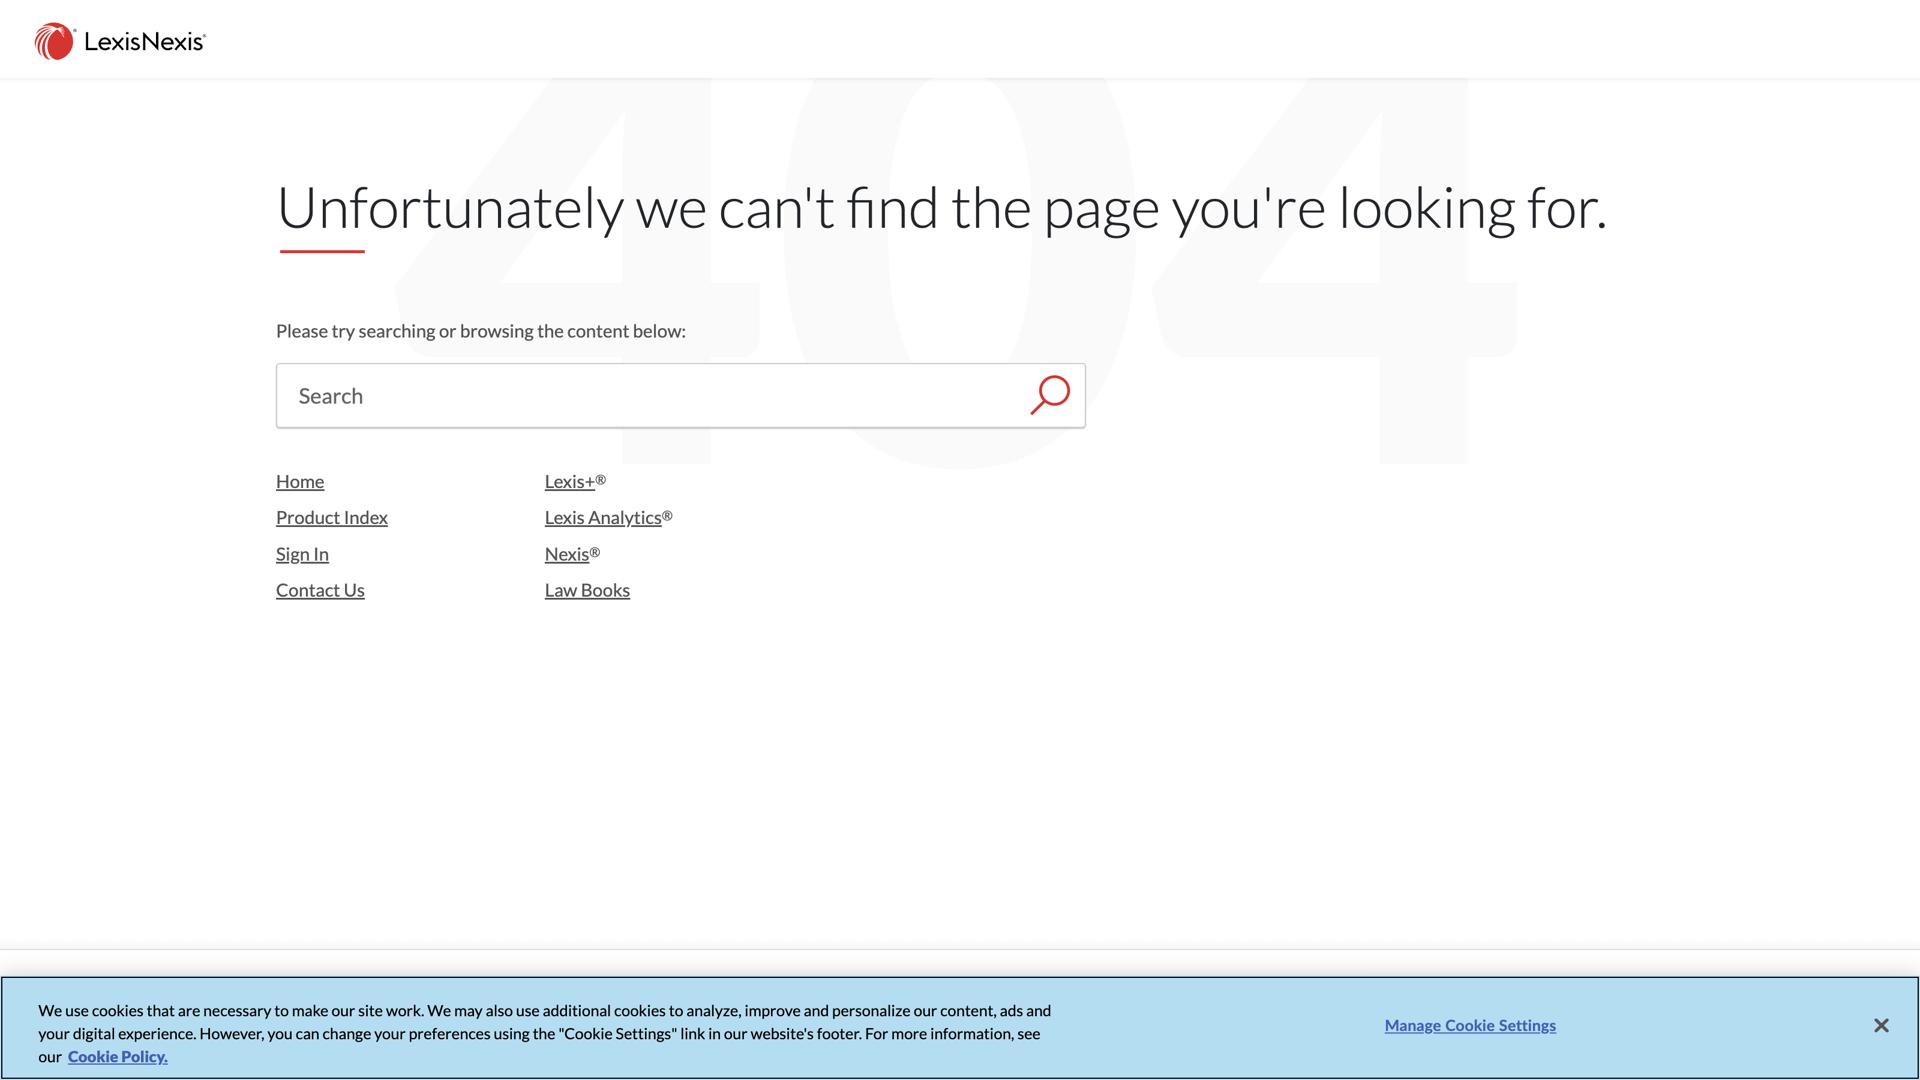Browse to Law Books
This screenshot has width=1920, height=1080.
[586, 590]
